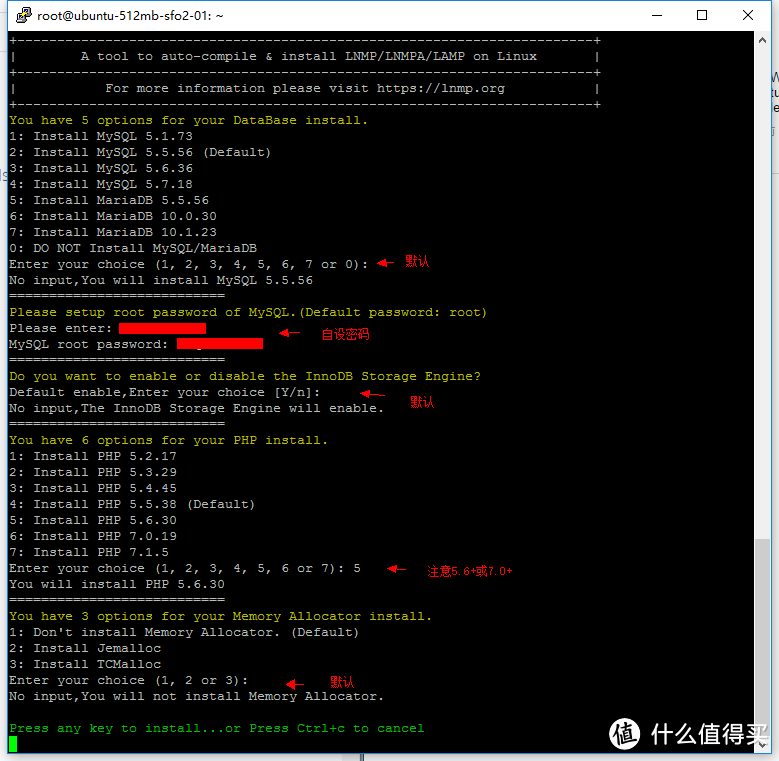Click line '6: Install PHP 7.0.19'
Screen dimensions: 779x761
(93, 536)
